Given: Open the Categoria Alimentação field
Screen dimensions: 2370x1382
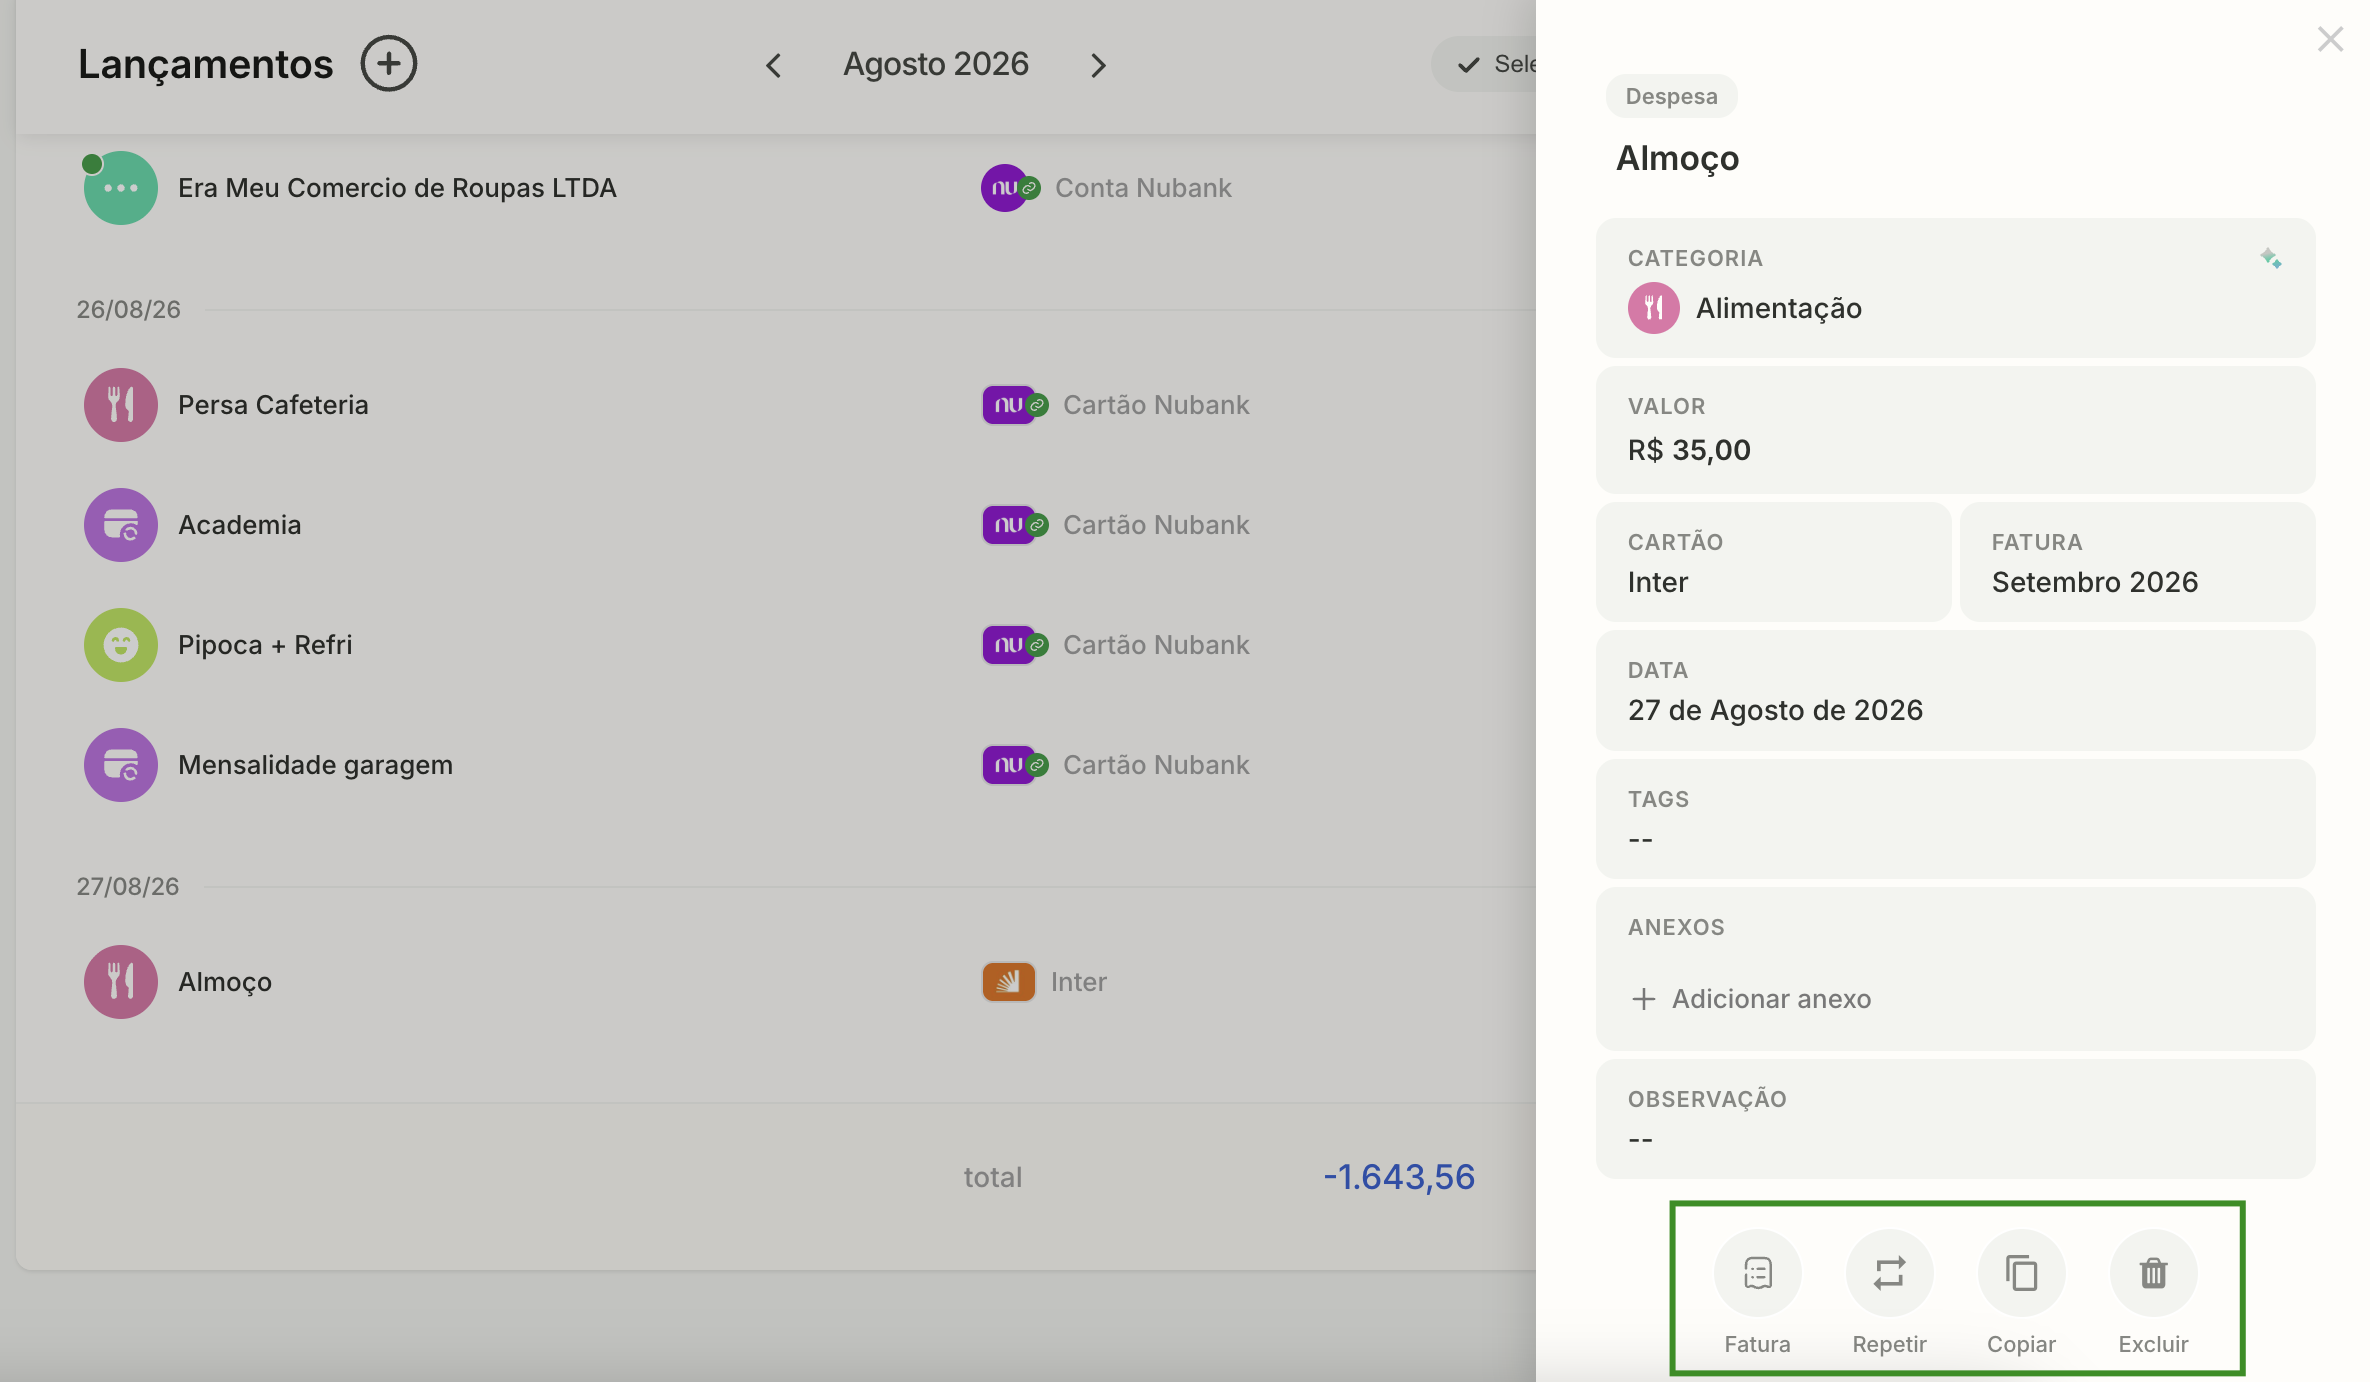Looking at the screenshot, I should [x=1955, y=288].
